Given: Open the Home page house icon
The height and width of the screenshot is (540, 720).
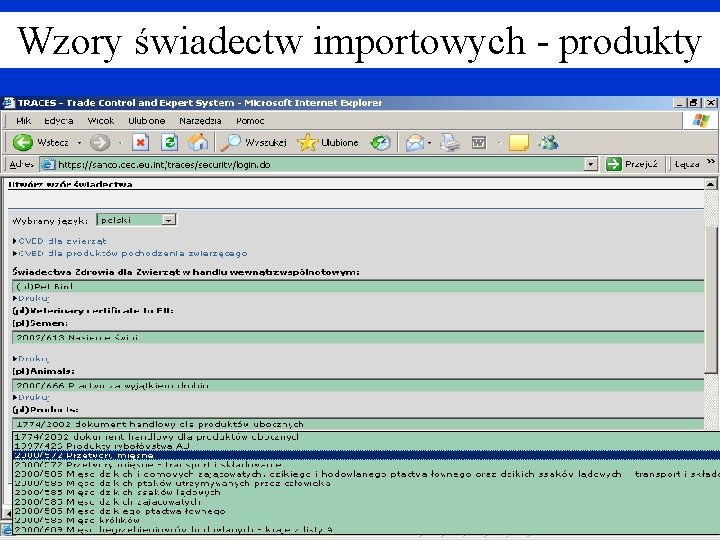Looking at the screenshot, I should (198, 143).
